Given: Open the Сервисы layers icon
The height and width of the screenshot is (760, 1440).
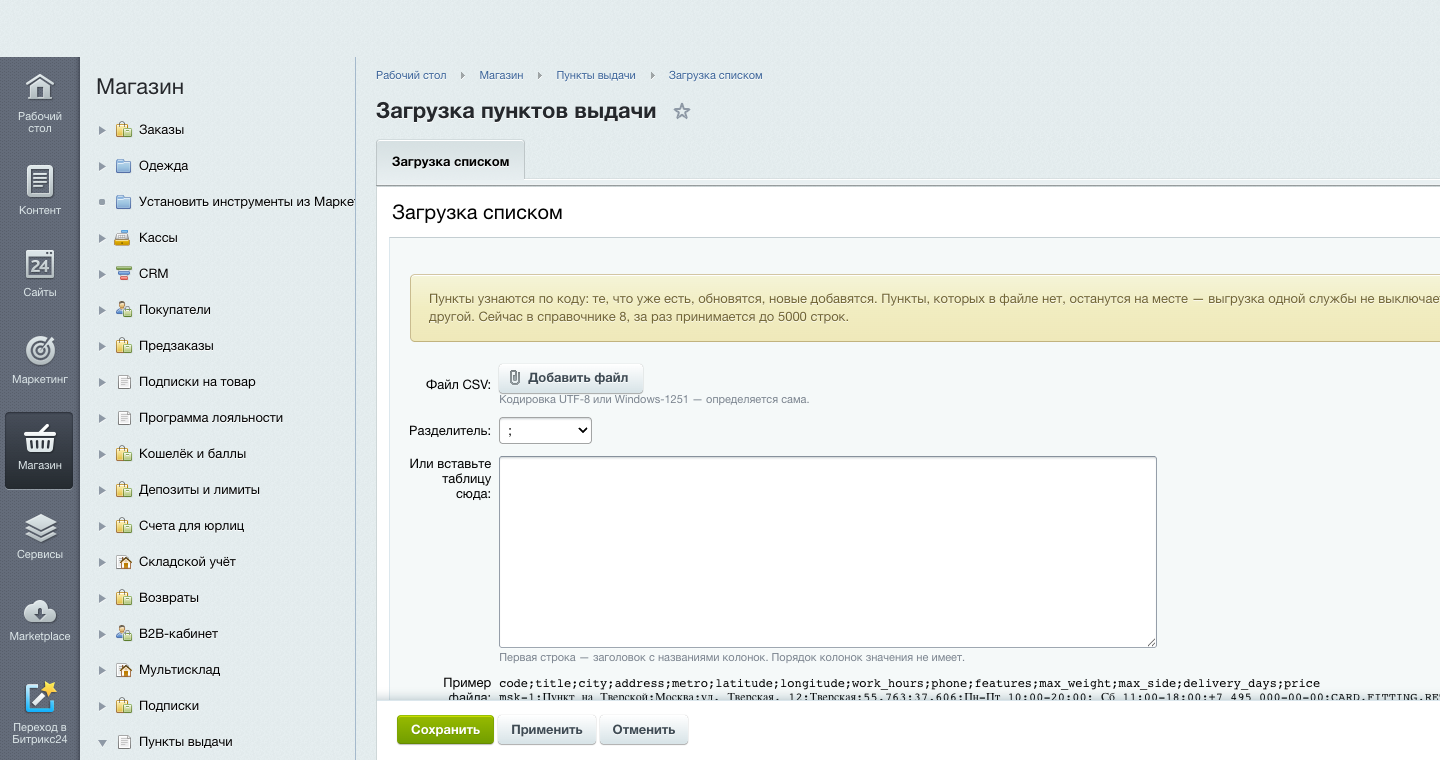Looking at the screenshot, I should point(40,527).
